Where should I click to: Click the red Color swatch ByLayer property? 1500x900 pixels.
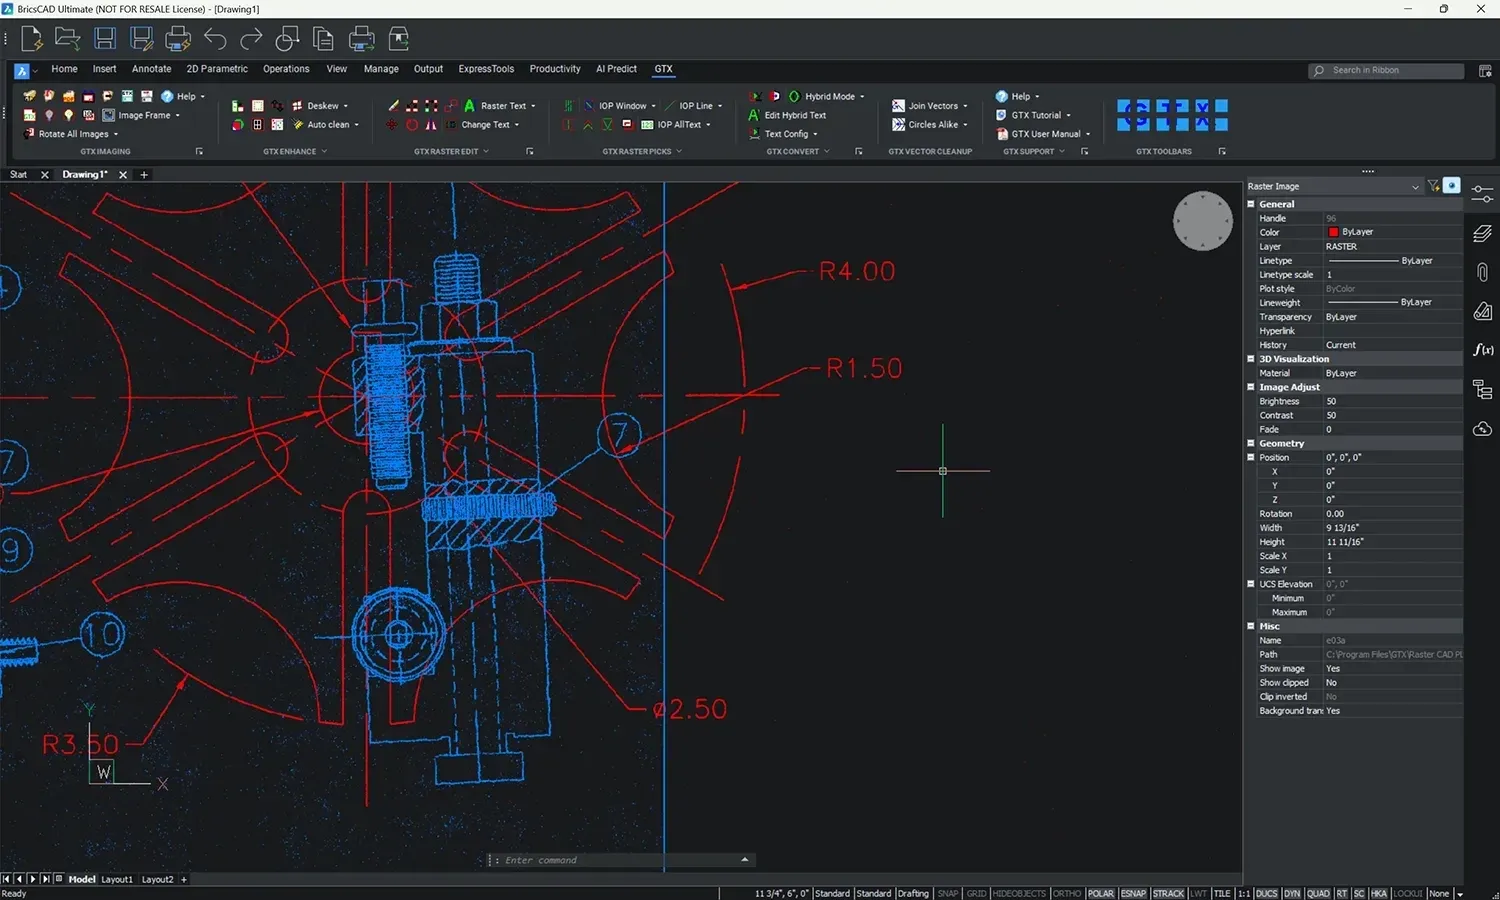(x=1333, y=232)
